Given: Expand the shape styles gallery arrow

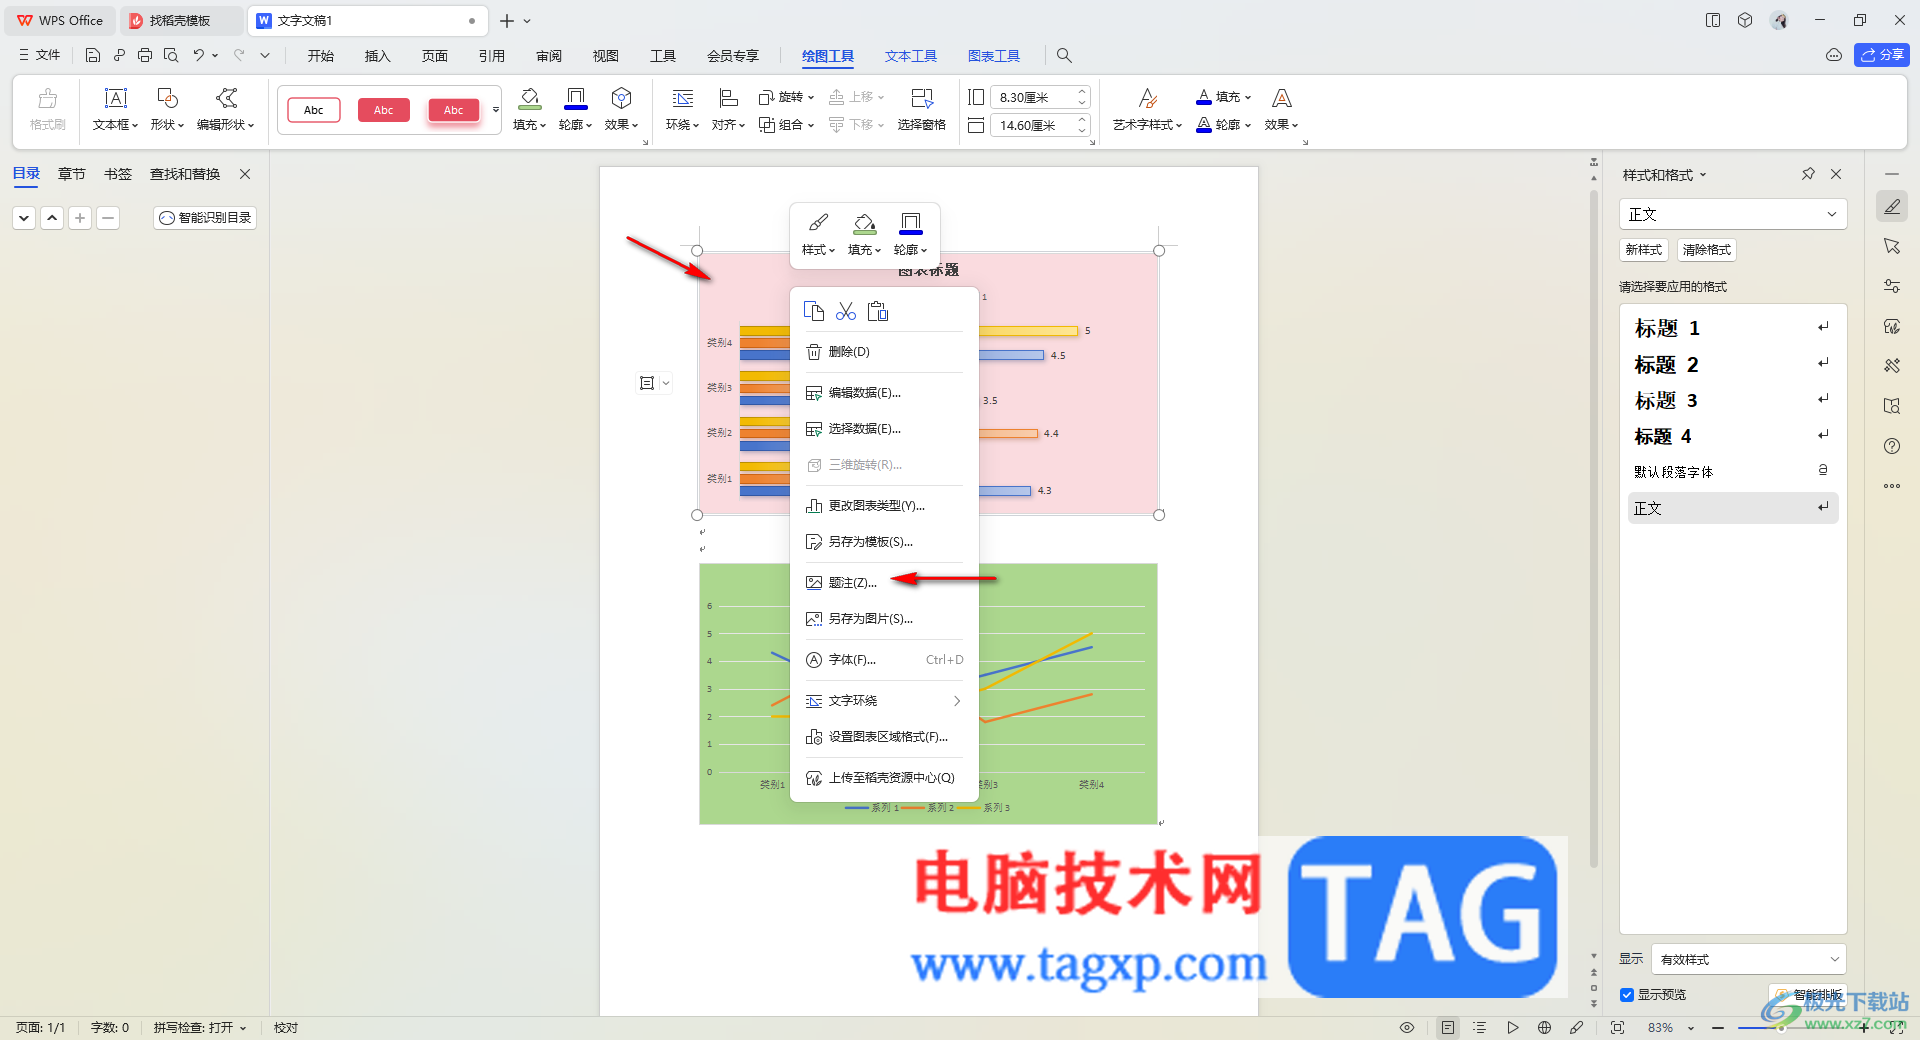Looking at the screenshot, I should click(495, 110).
